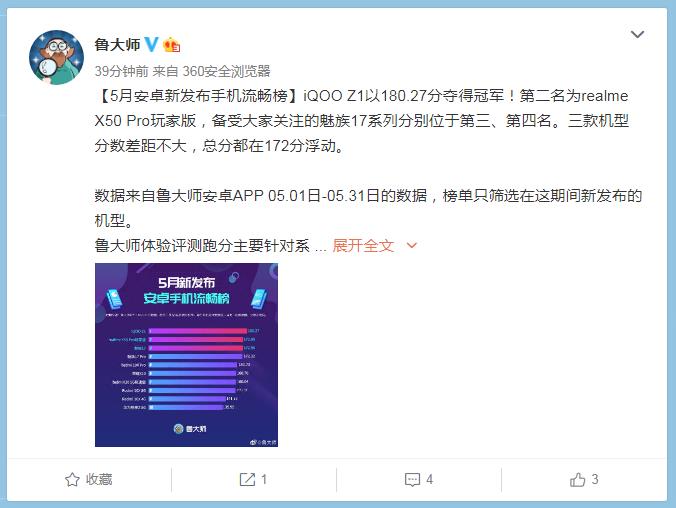Click the blue V verified badge
This screenshot has height=508, width=676.
151,44
